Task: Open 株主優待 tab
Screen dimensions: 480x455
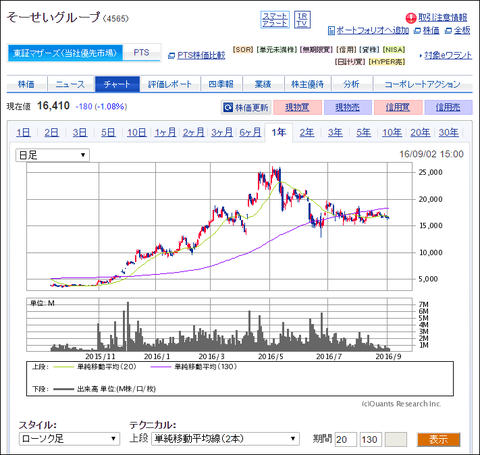Action: pos(307,84)
